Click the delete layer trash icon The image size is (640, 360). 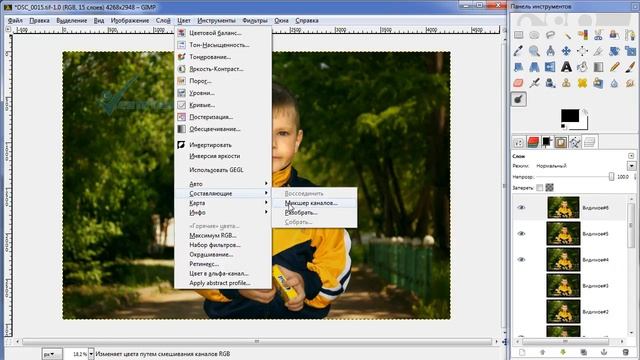click(626, 352)
